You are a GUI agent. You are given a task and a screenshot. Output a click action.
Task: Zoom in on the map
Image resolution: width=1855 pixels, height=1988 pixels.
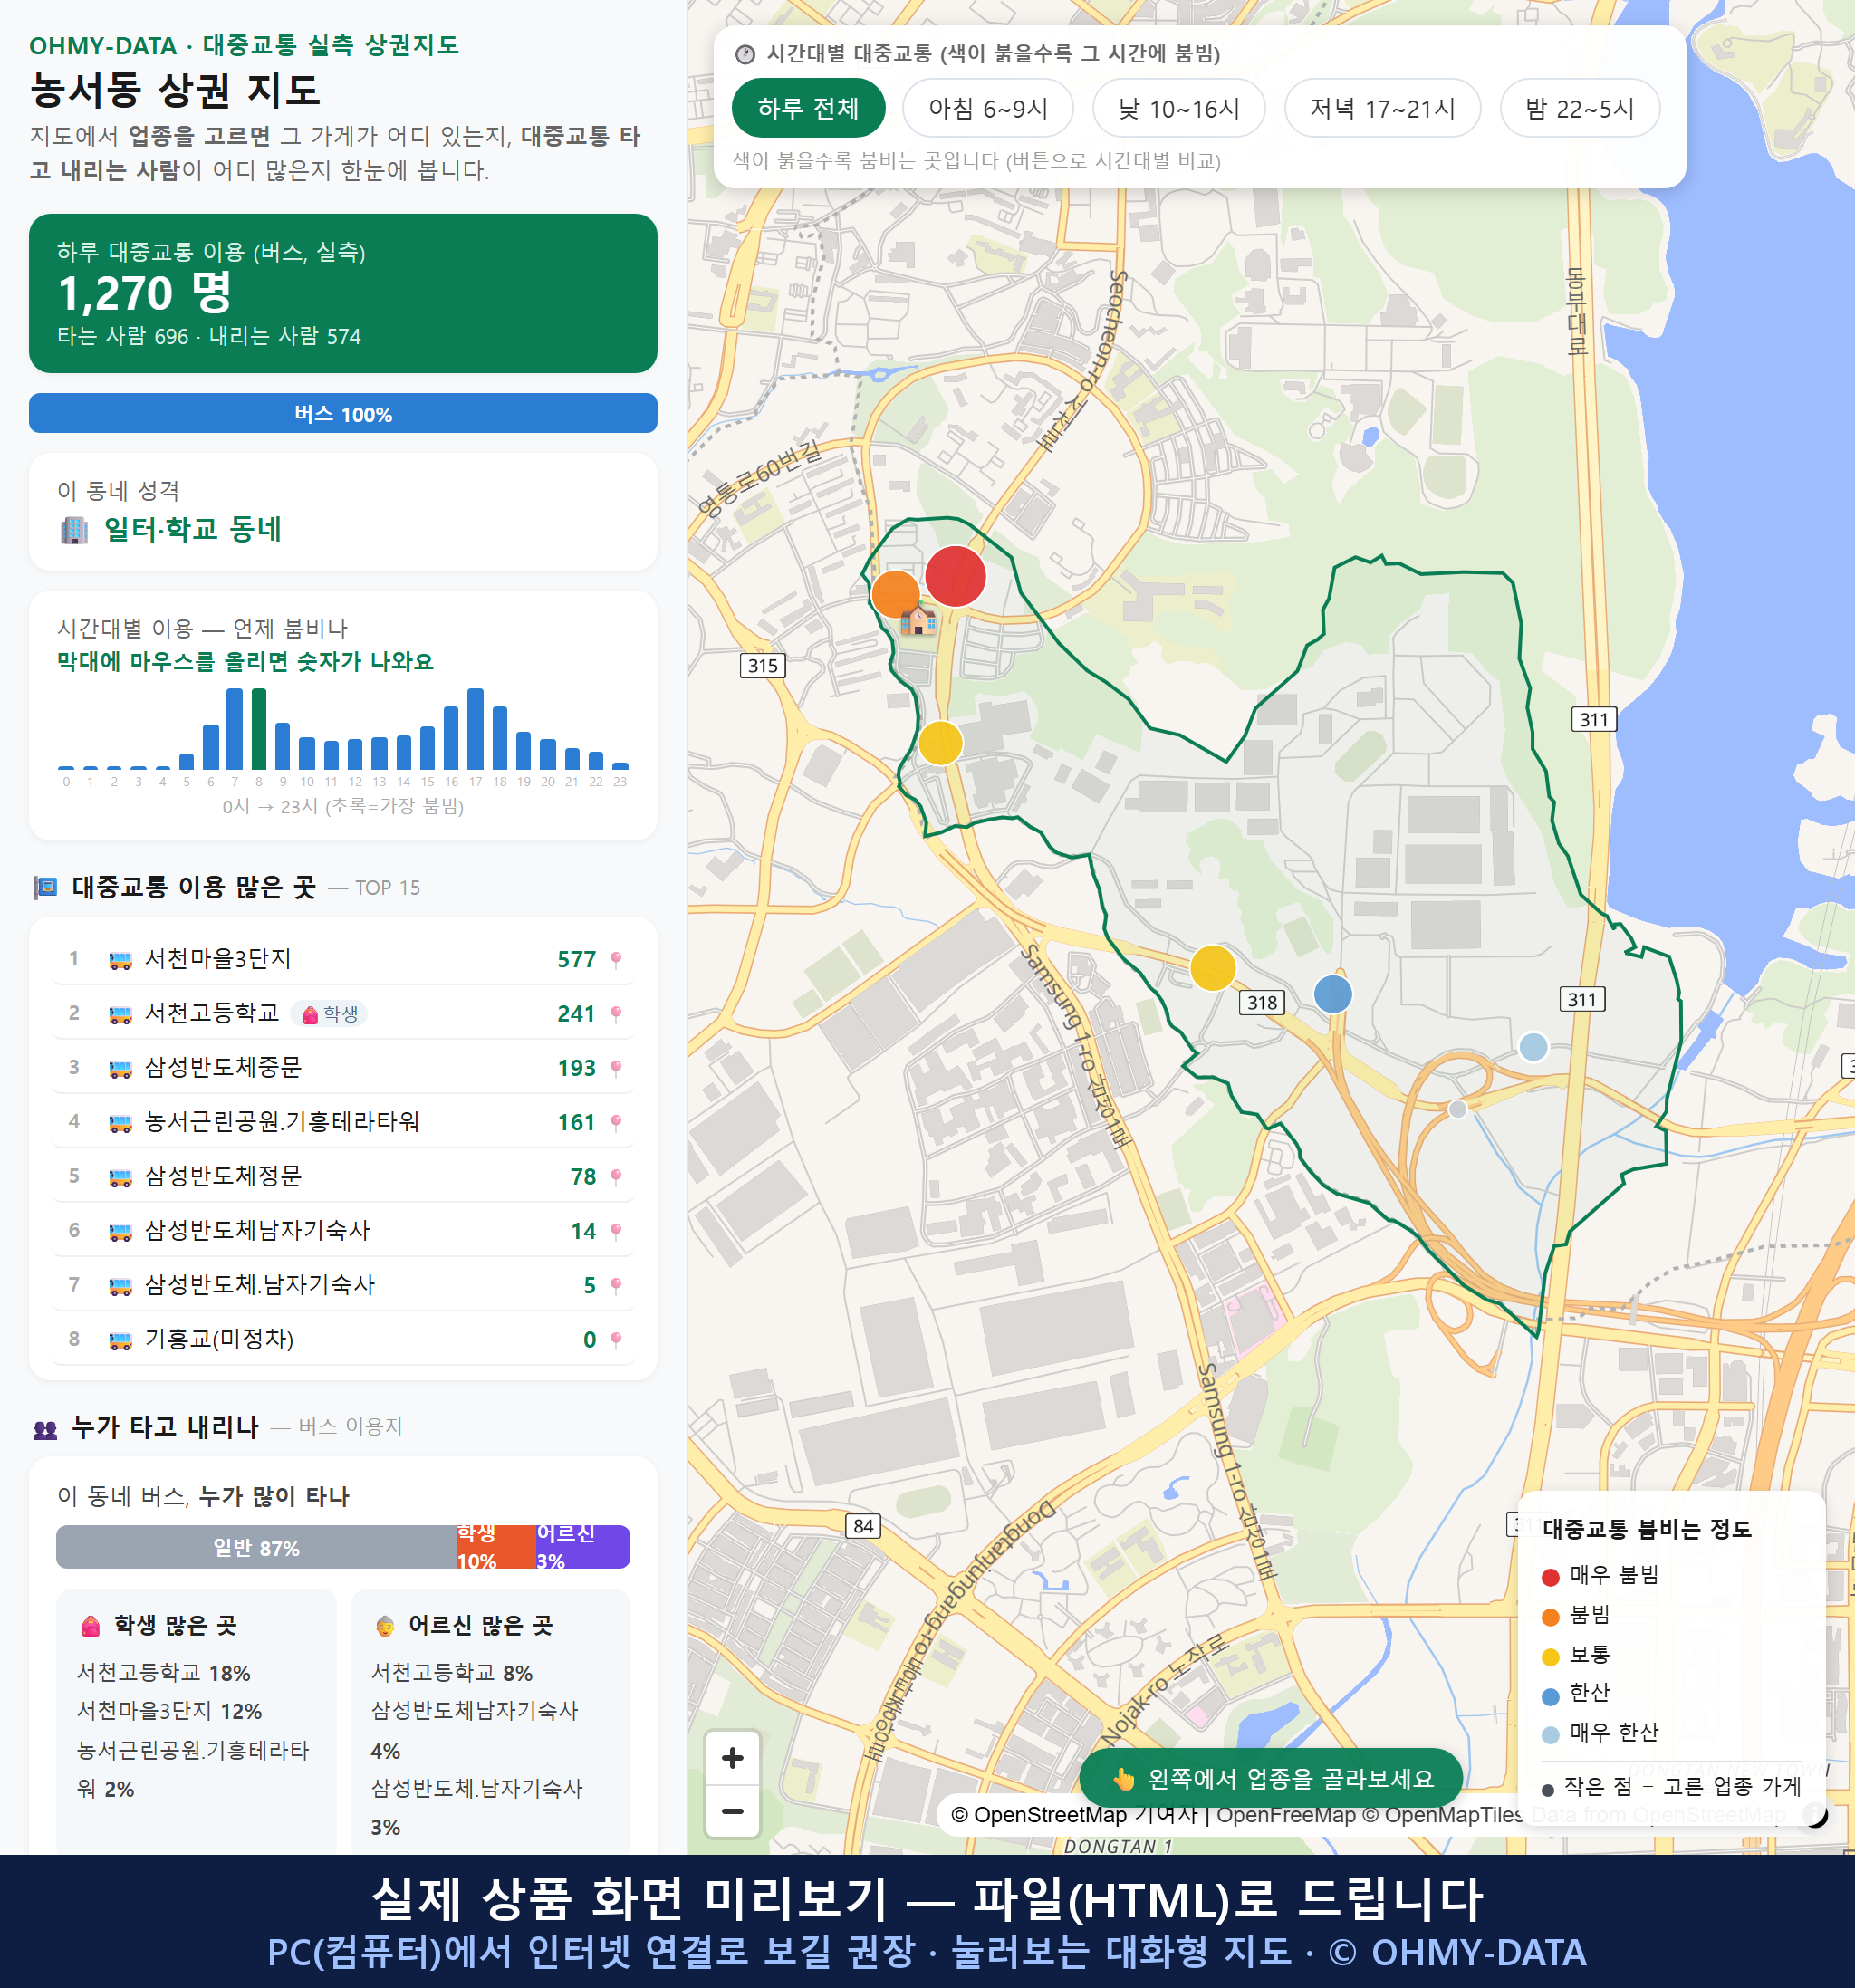pos(733,1758)
